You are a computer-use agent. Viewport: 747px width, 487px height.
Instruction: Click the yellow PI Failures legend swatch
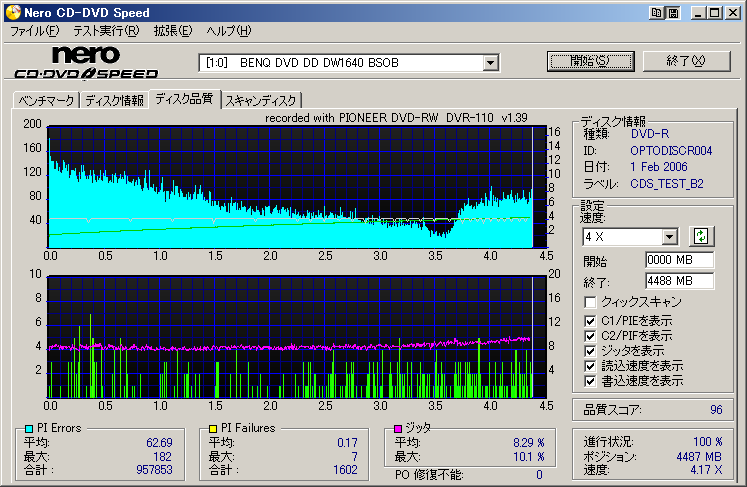(x=213, y=428)
